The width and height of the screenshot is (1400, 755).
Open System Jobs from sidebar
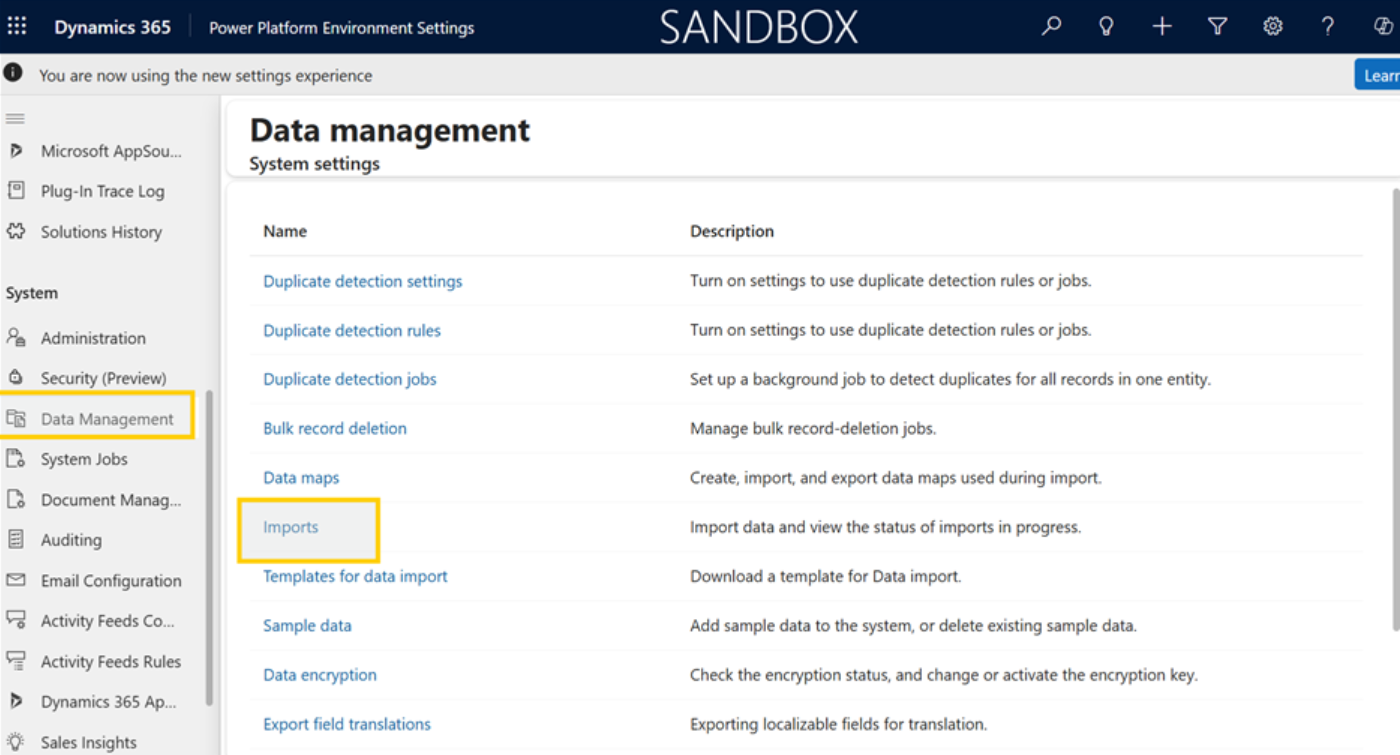coord(84,459)
